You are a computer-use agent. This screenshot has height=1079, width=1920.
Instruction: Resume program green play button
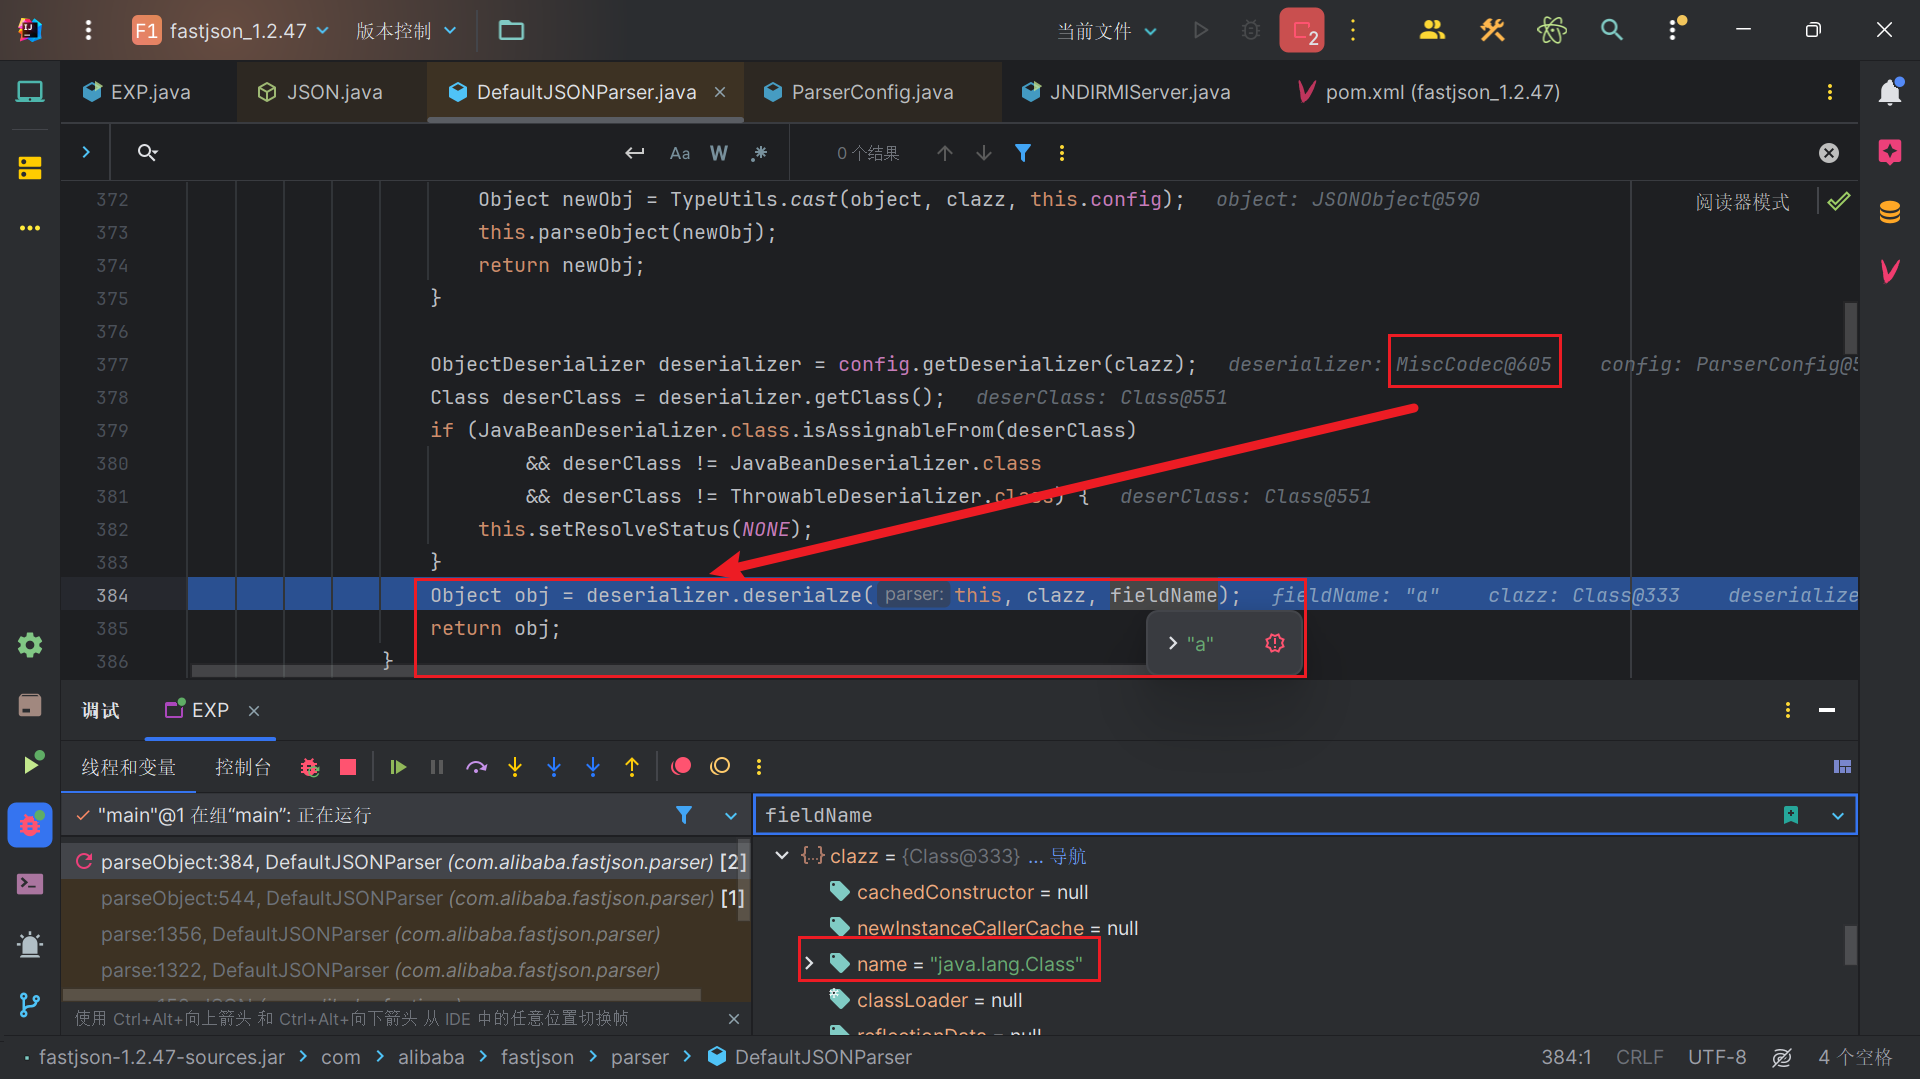[x=398, y=767]
